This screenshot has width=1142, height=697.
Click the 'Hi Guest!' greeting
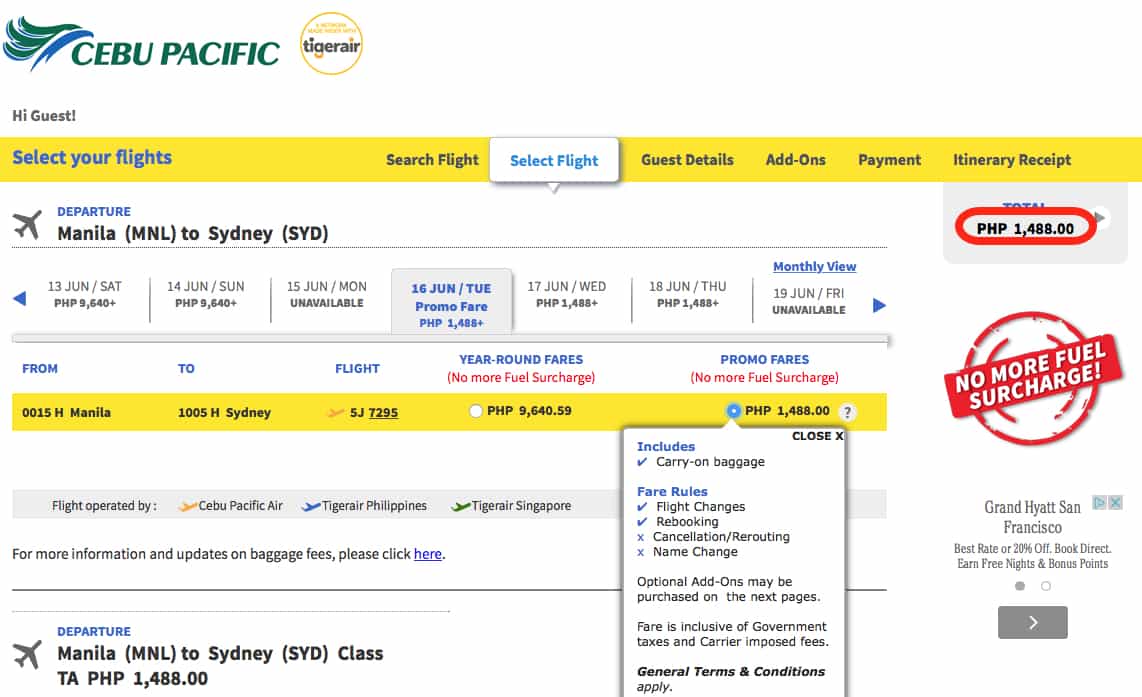[x=44, y=116]
